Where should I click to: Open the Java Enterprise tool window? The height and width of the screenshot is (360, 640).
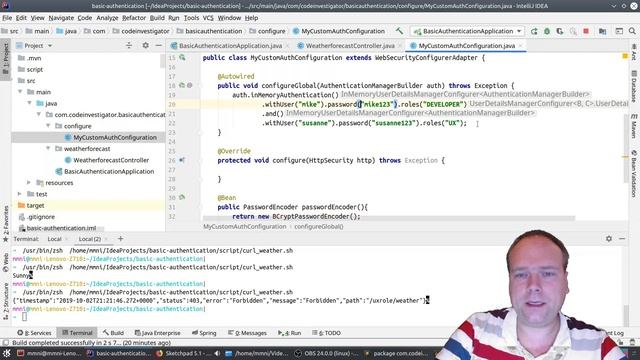(158, 333)
